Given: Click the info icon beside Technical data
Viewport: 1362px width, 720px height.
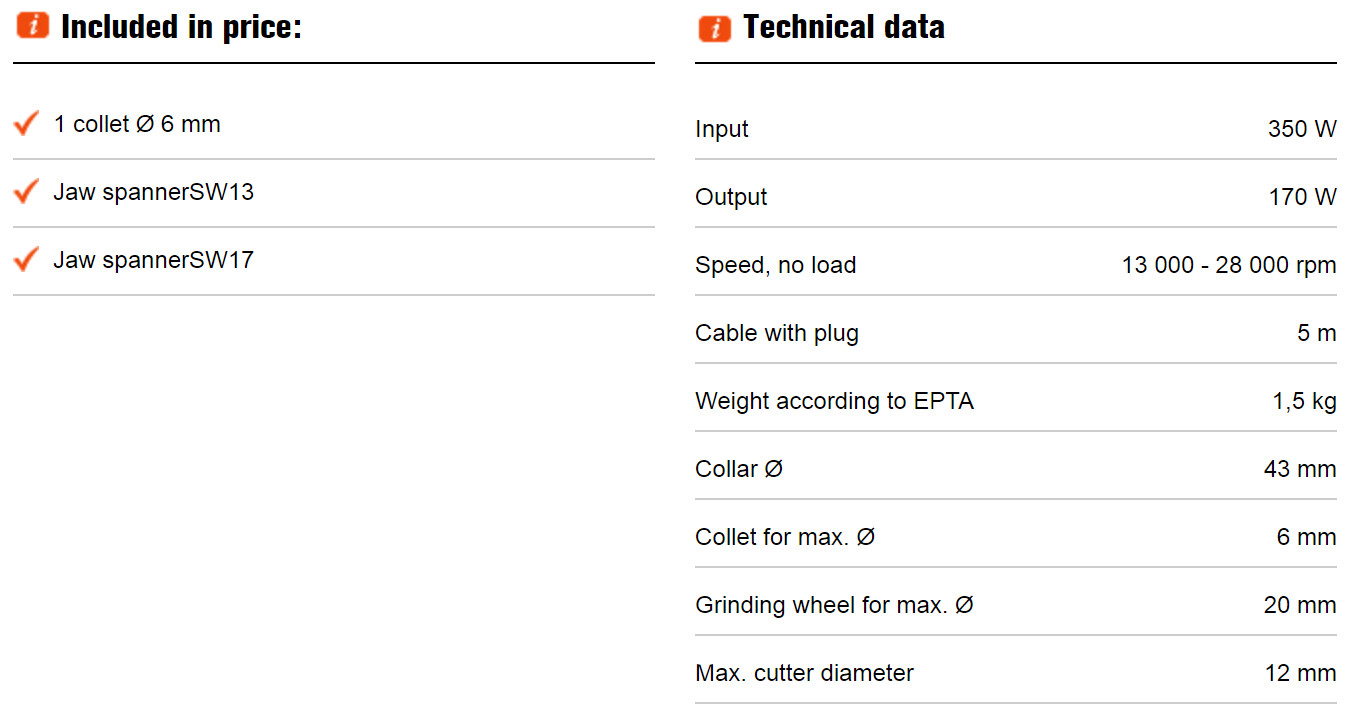Looking at the screenshot, I should point(715,27).
